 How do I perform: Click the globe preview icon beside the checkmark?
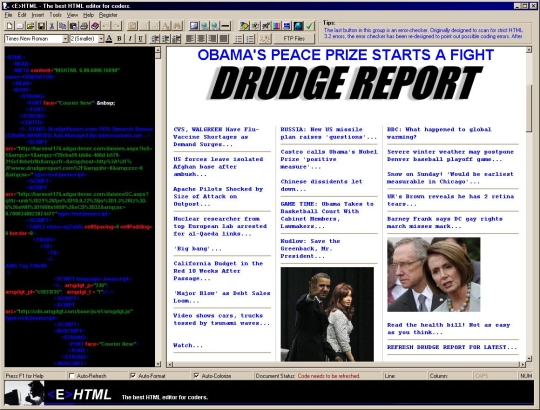coord(299,26)
